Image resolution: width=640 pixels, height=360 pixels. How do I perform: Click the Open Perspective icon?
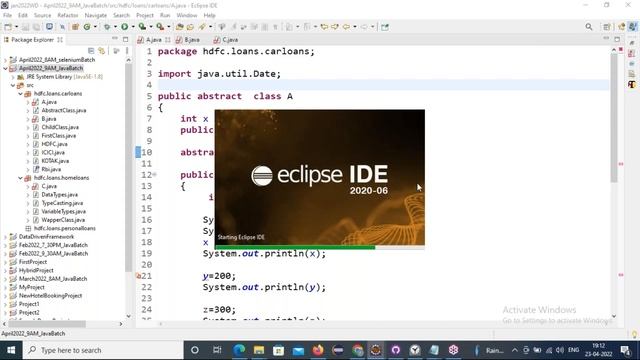(x=607, y=27)
